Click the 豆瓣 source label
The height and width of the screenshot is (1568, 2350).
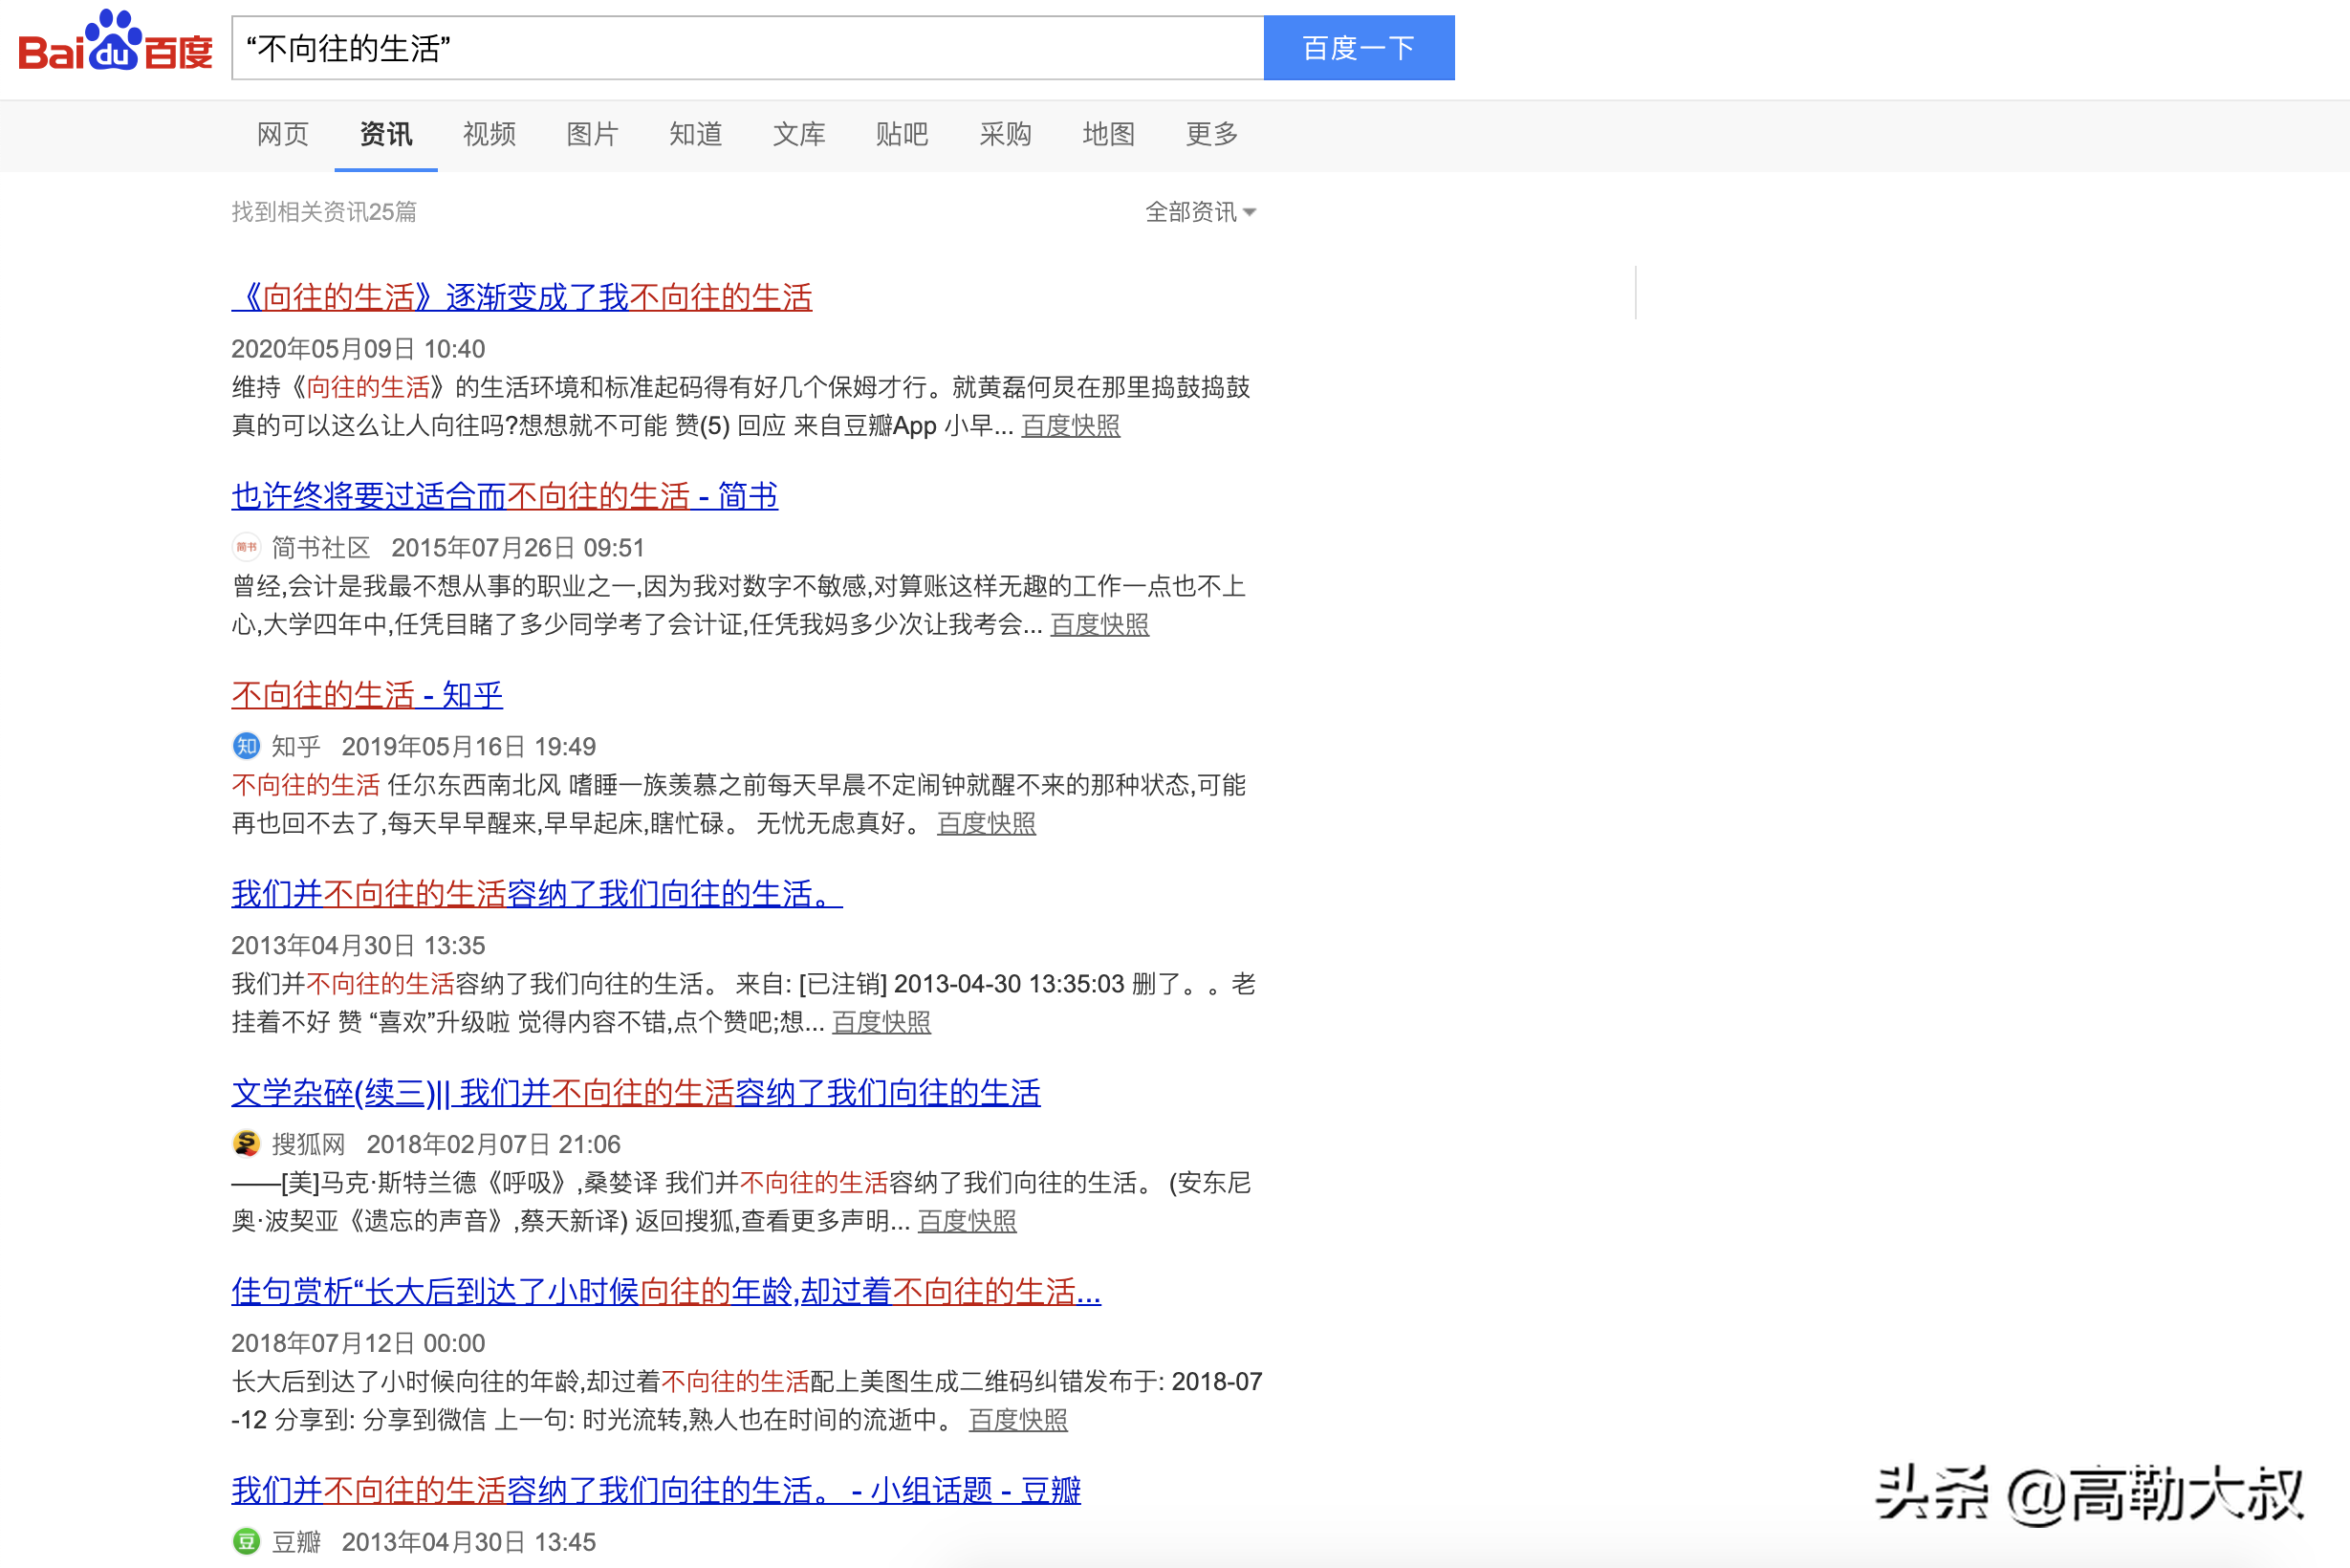coord(296,1542)
